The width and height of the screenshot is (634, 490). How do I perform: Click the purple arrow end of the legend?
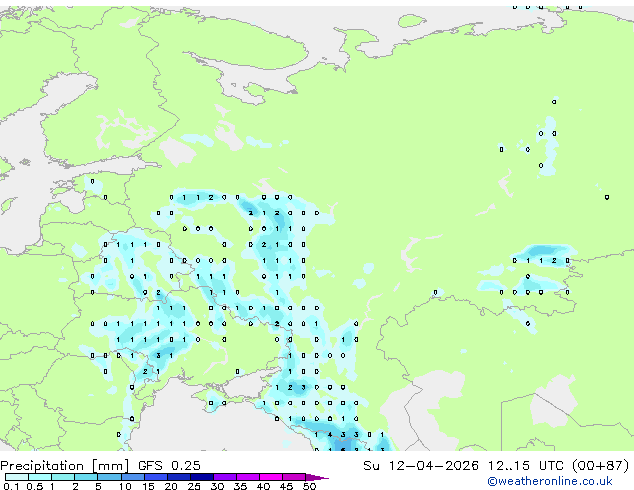click(317, 477)
